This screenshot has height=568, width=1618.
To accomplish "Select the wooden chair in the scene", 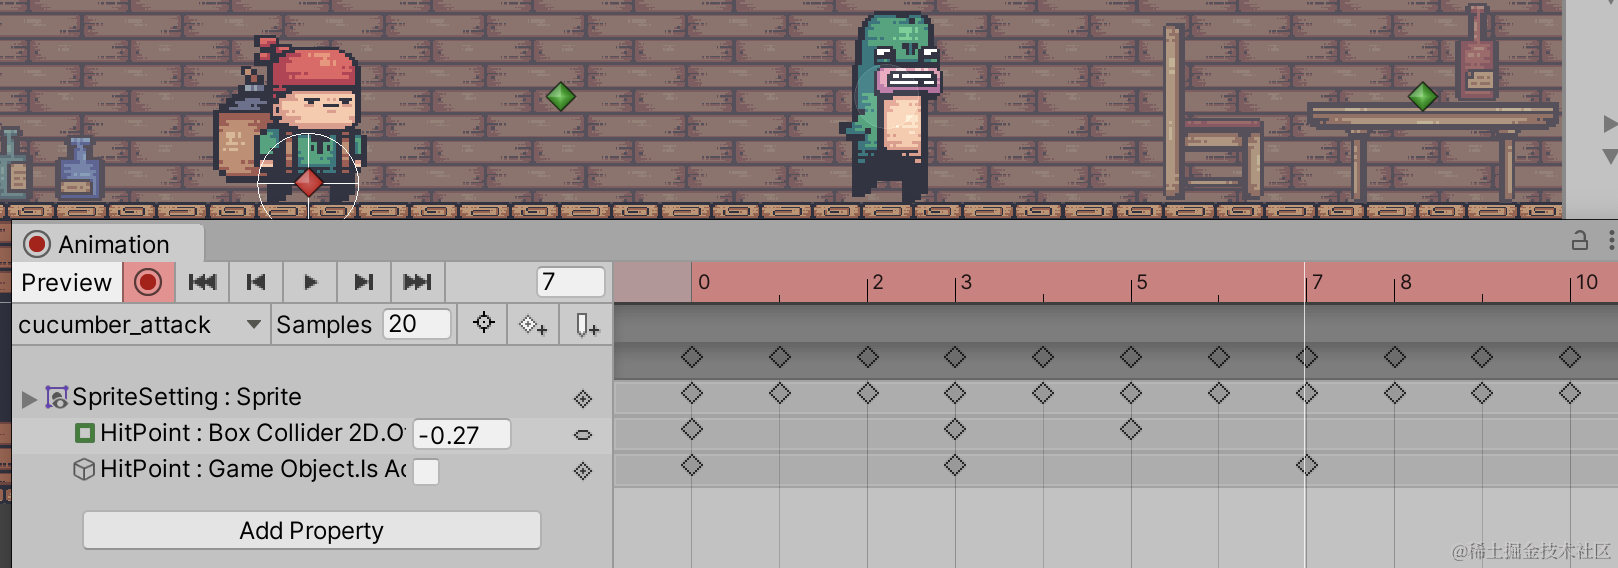I will 1211,112.
